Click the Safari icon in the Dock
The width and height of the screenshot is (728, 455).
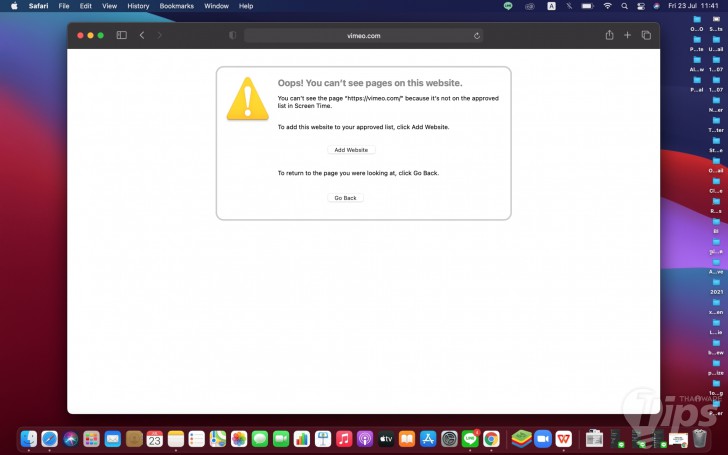click(50, 438)
